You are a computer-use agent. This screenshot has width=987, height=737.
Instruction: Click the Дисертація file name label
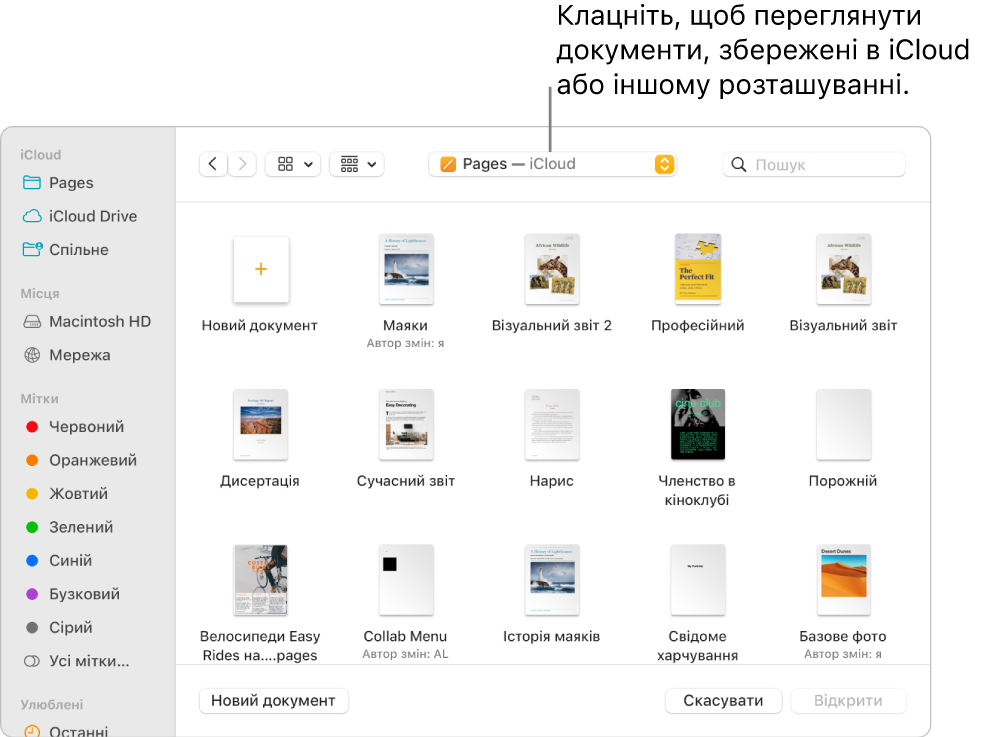tap(260, 481)
